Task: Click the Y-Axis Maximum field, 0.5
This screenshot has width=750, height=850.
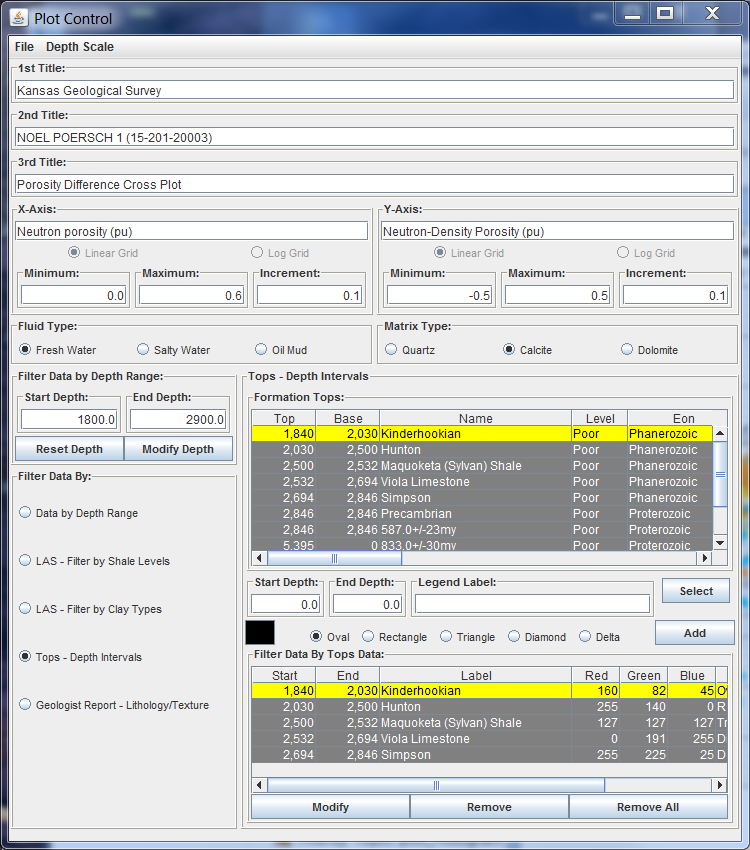Action: pyautogui.click(x=557, y=295)
